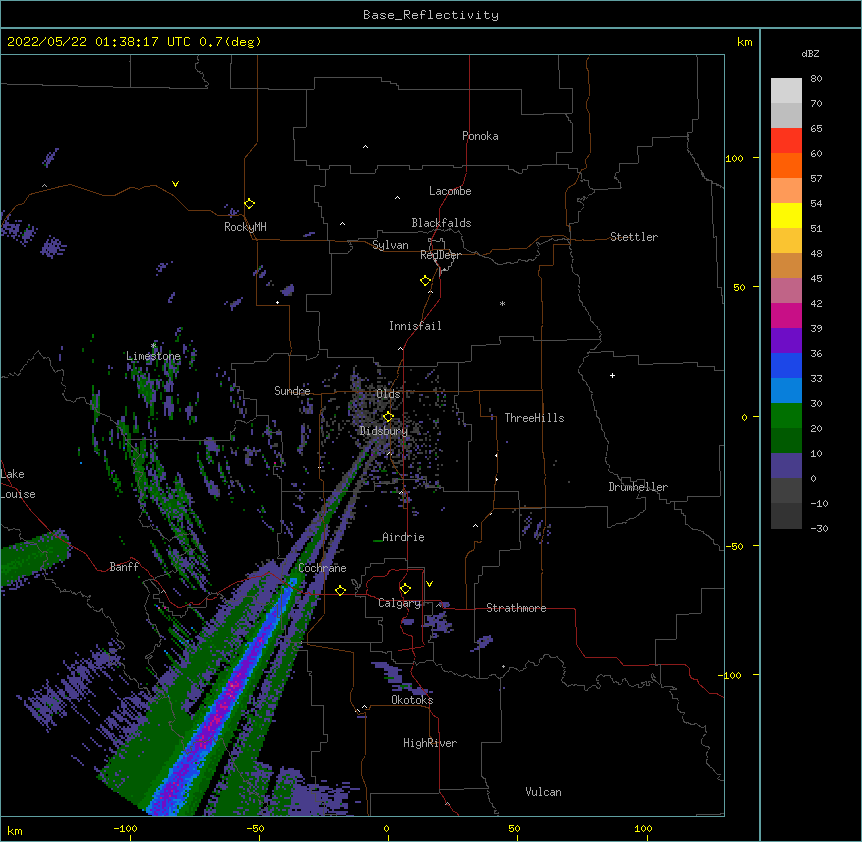Screen dimensions: 862x842
Task: Select the 80 dBZ light gray swatch
Action: [x=786, y=91]
